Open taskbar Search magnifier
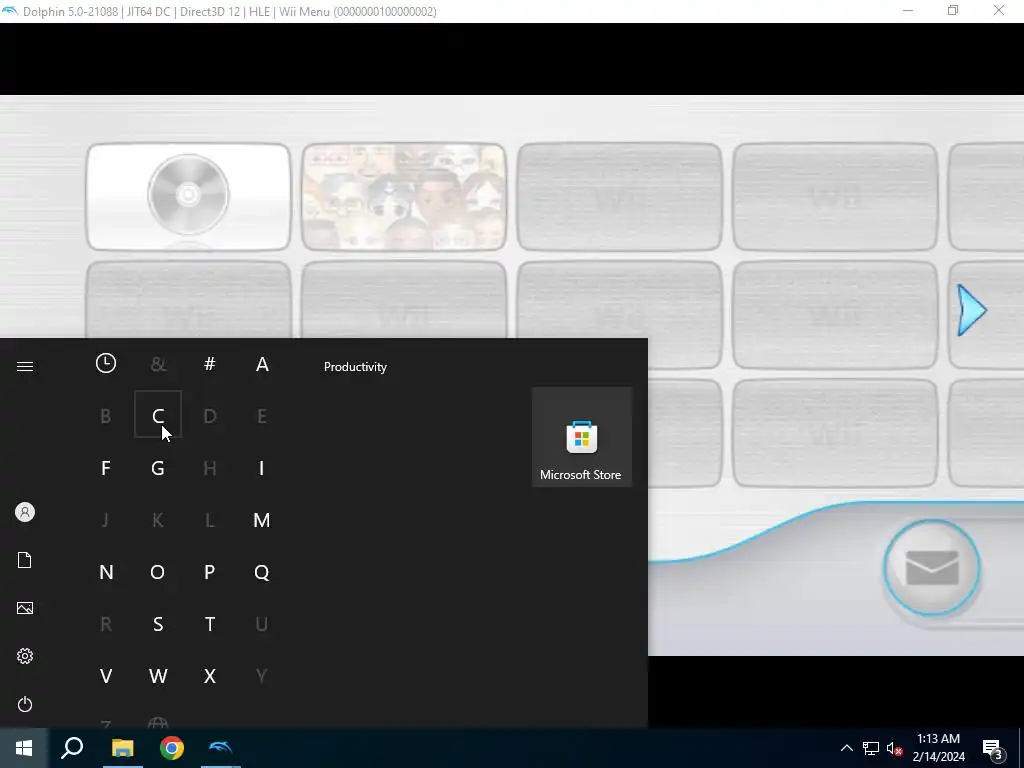The height and width of the screenshot is (768, 1024). (x=72, y=748)
